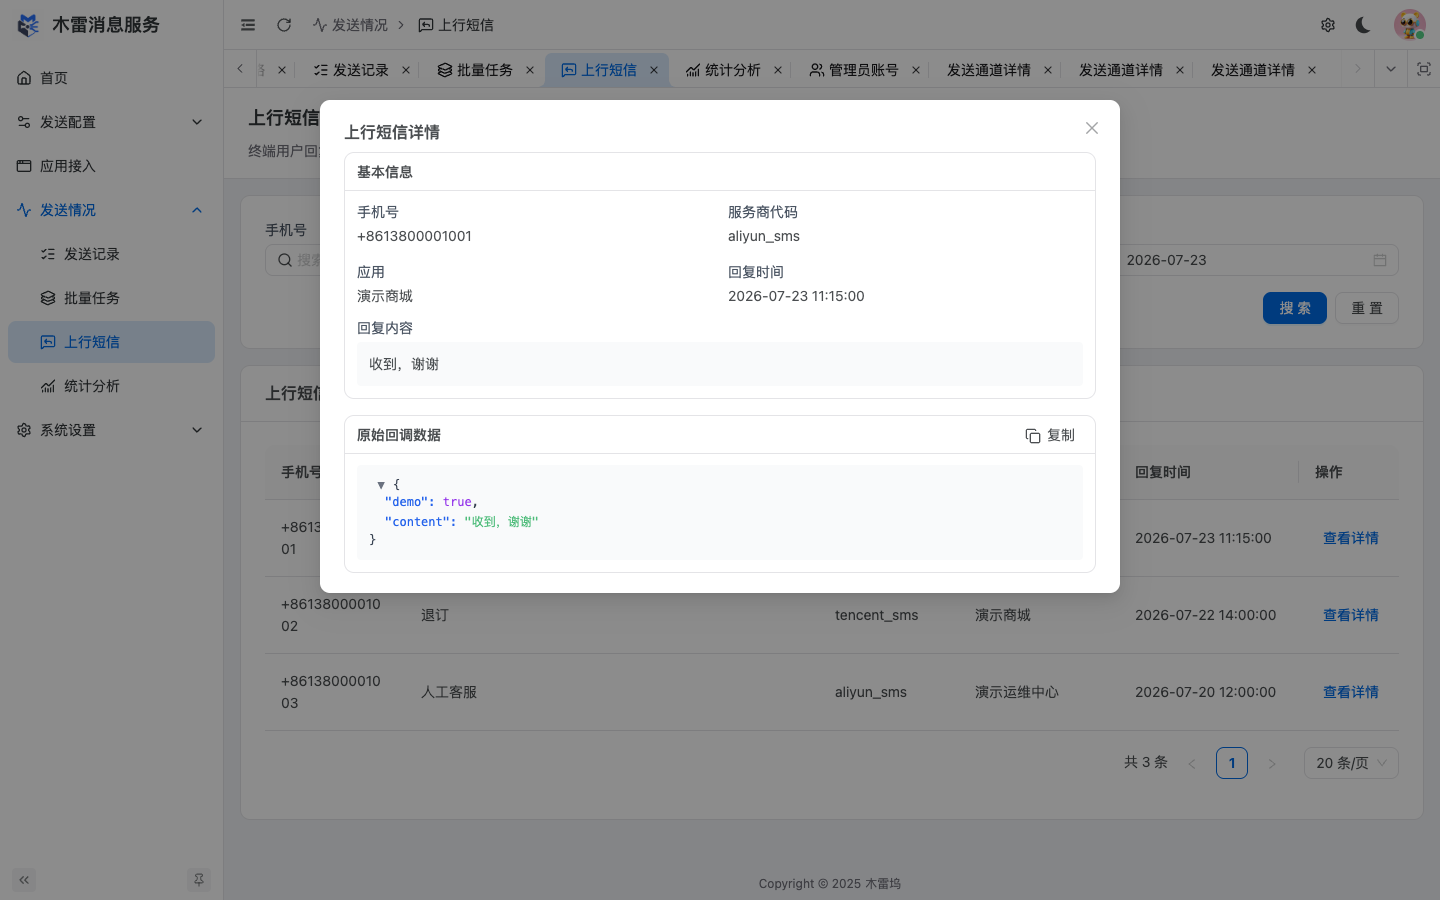Go to 首页 in sidebar
1440x900 pixels.
[111, 78]
